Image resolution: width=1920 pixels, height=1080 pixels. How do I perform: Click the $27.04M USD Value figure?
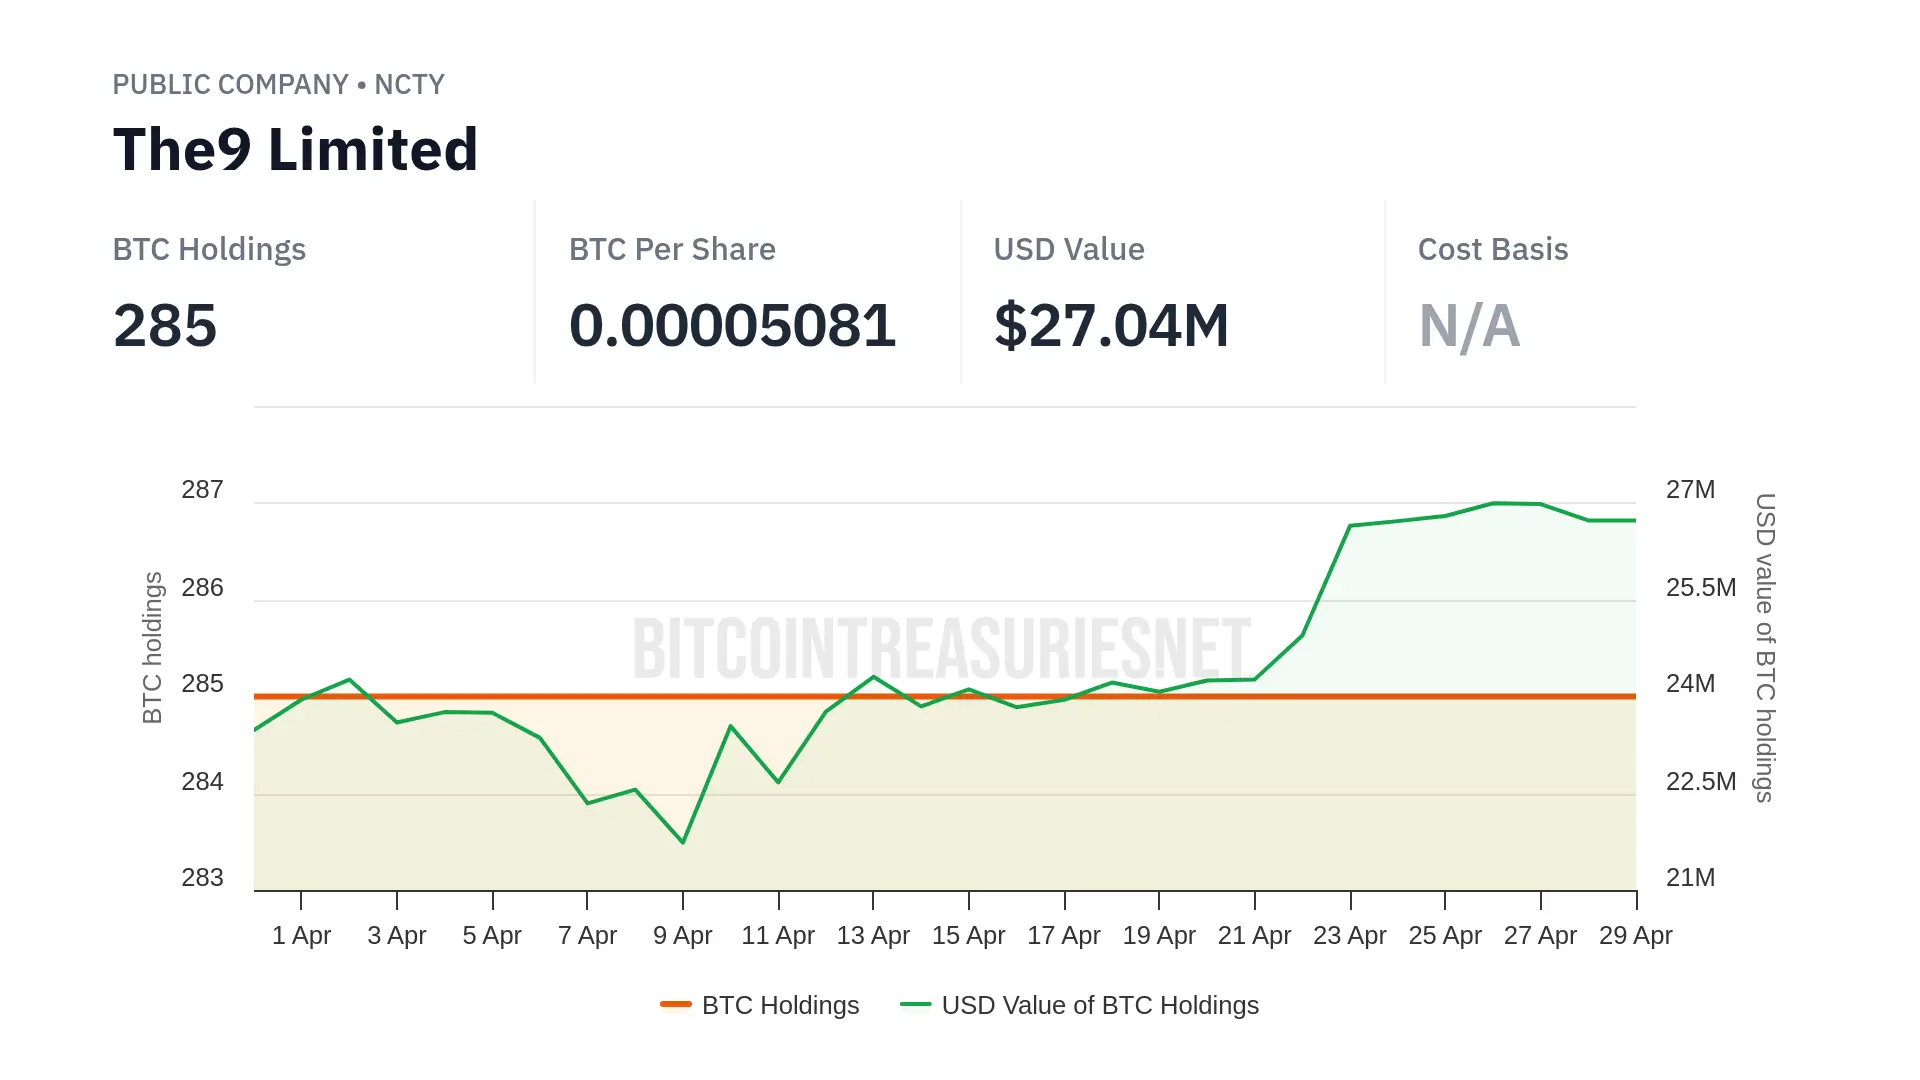(1111, 326)
